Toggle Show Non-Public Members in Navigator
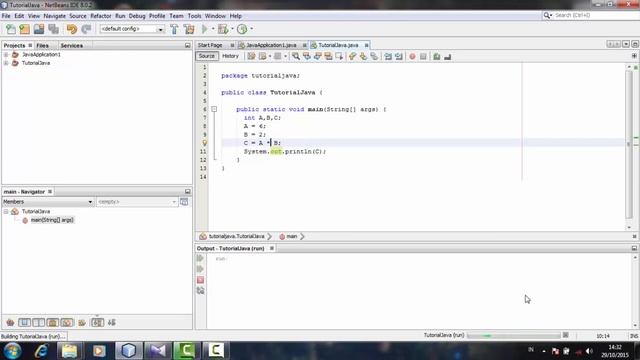 (53, 322)
